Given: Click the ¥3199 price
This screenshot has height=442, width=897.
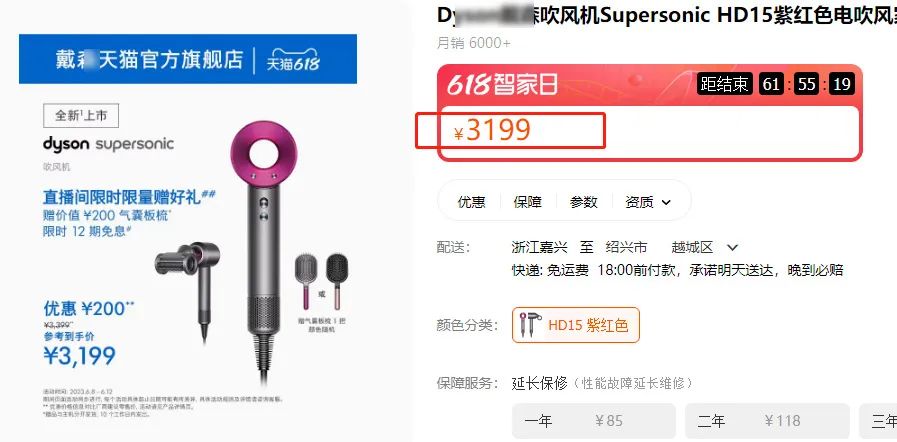Looking at the screenshot, I should point(493,130).
